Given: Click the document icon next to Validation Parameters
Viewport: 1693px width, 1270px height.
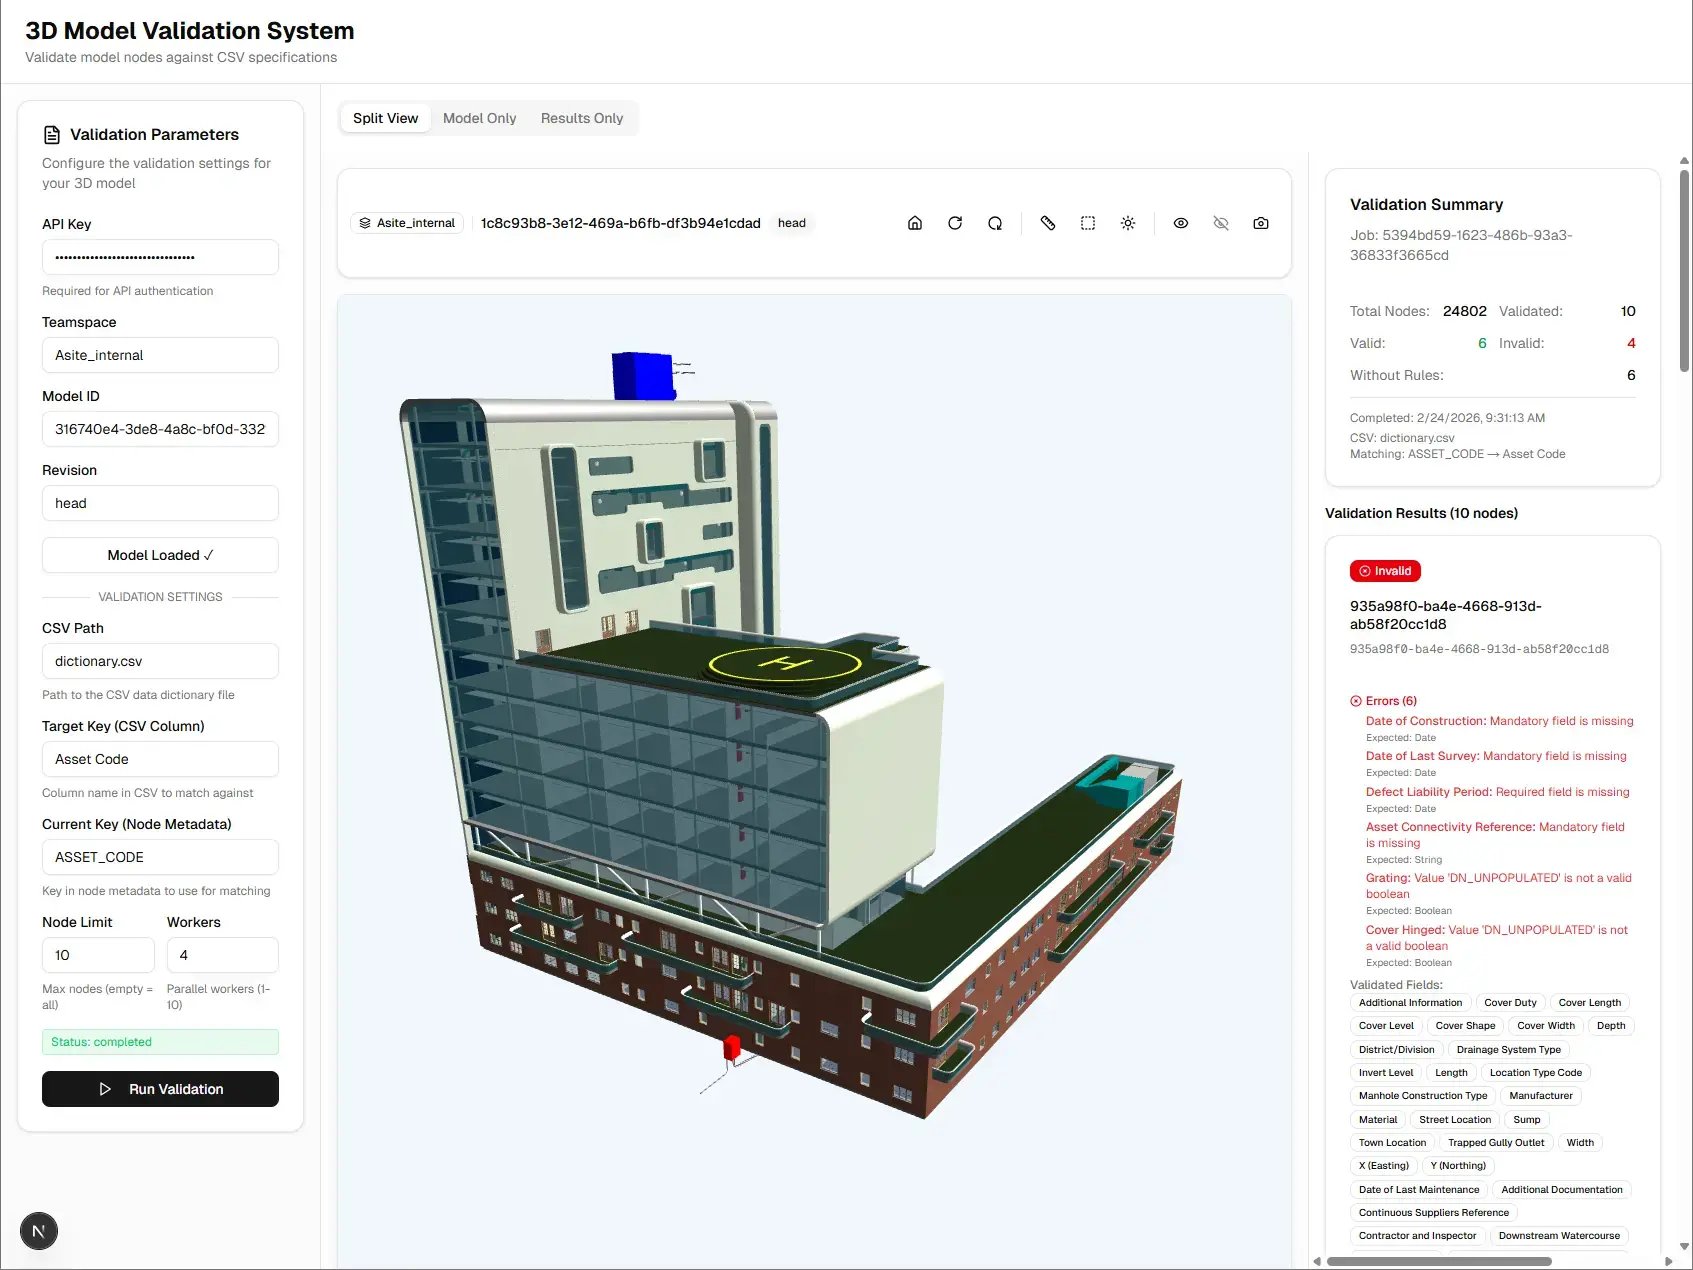Looking at the screenshot, I should [x=51, y=134].
